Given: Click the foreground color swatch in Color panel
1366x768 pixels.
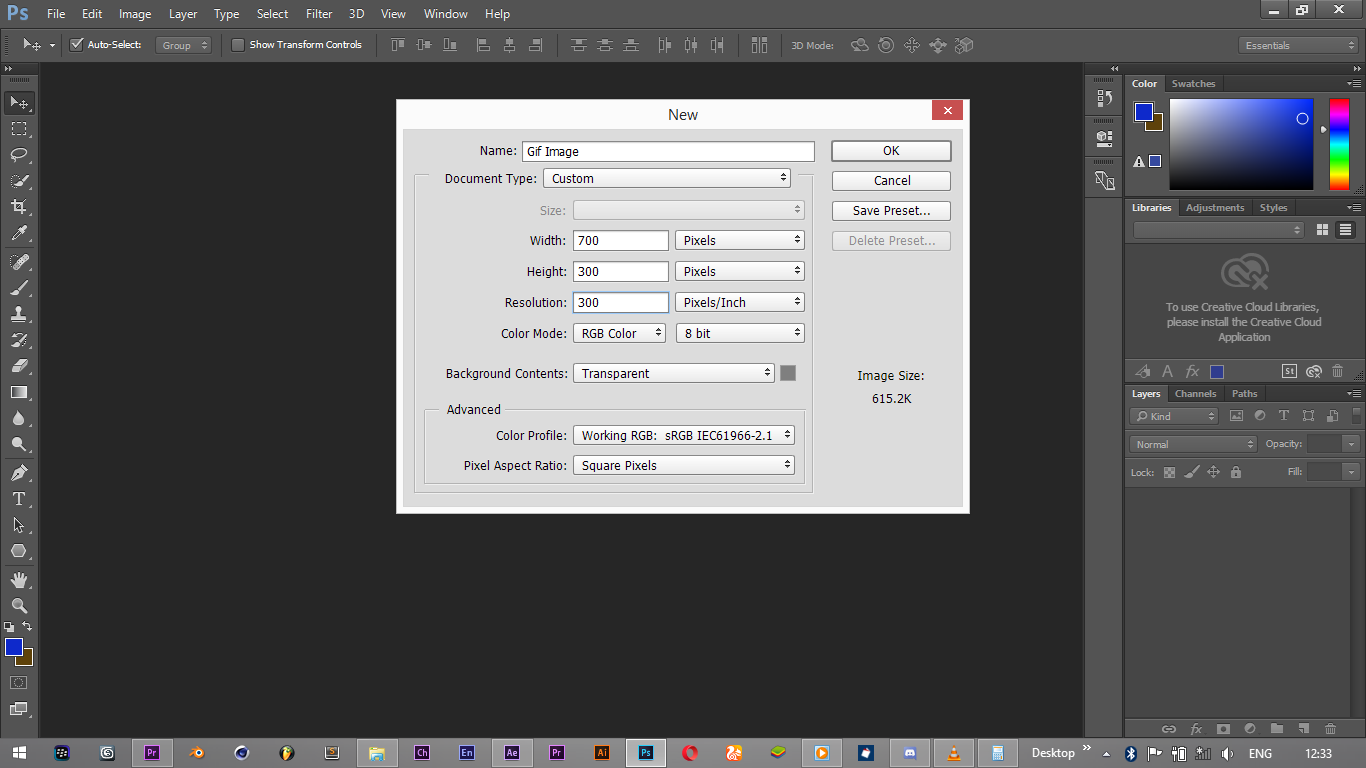Looking at the screenshot, I should pos(1144,112).
